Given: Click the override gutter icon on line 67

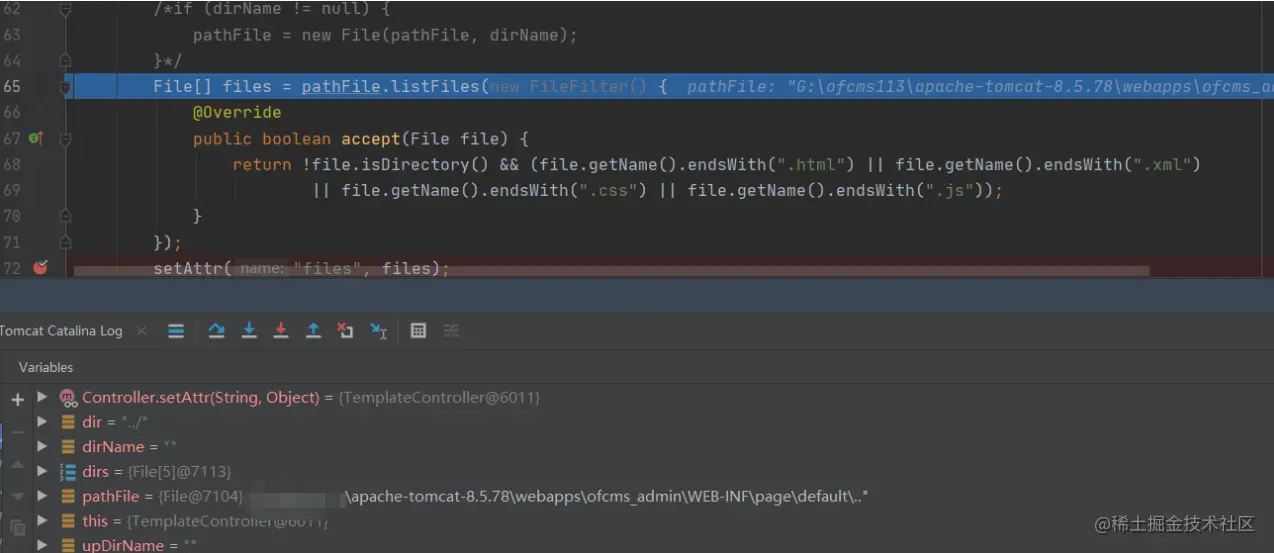Looking at the screenshot, I should coord(36,138).
